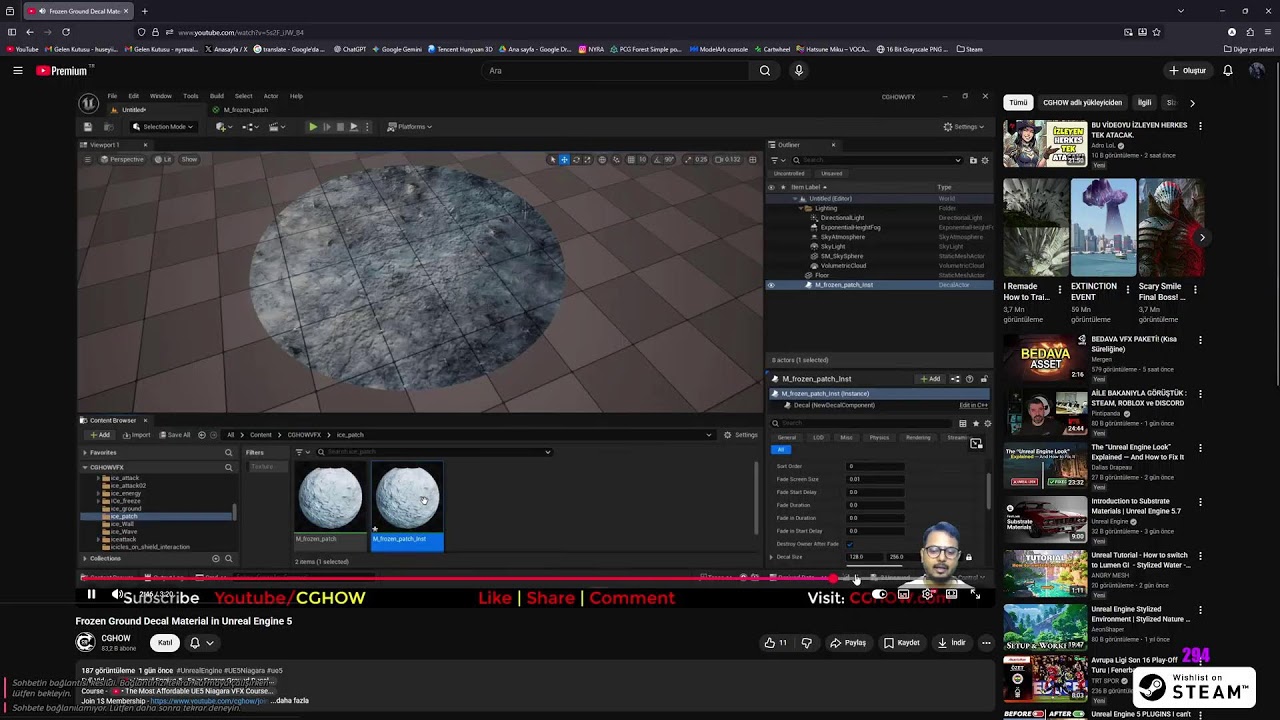Open the Unreal Window menu

pos(160,96)
